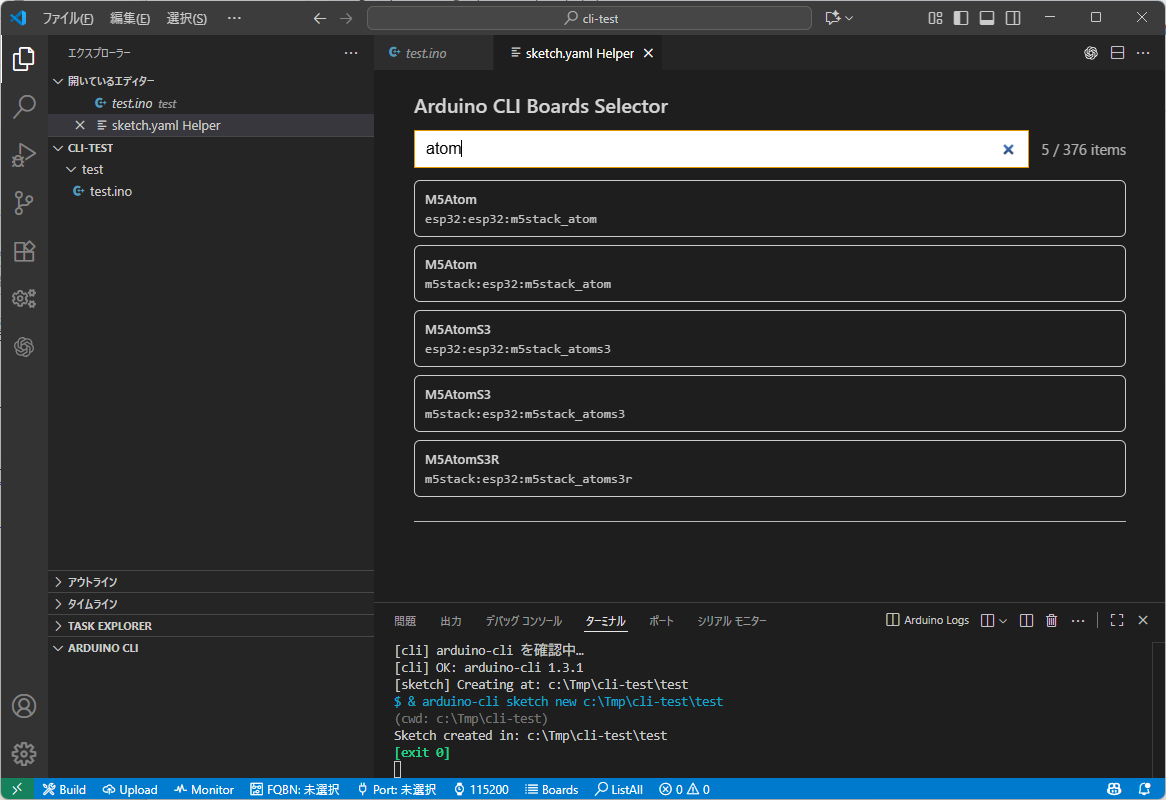Maximize the terminal panel size

(x=1117, y=620)
